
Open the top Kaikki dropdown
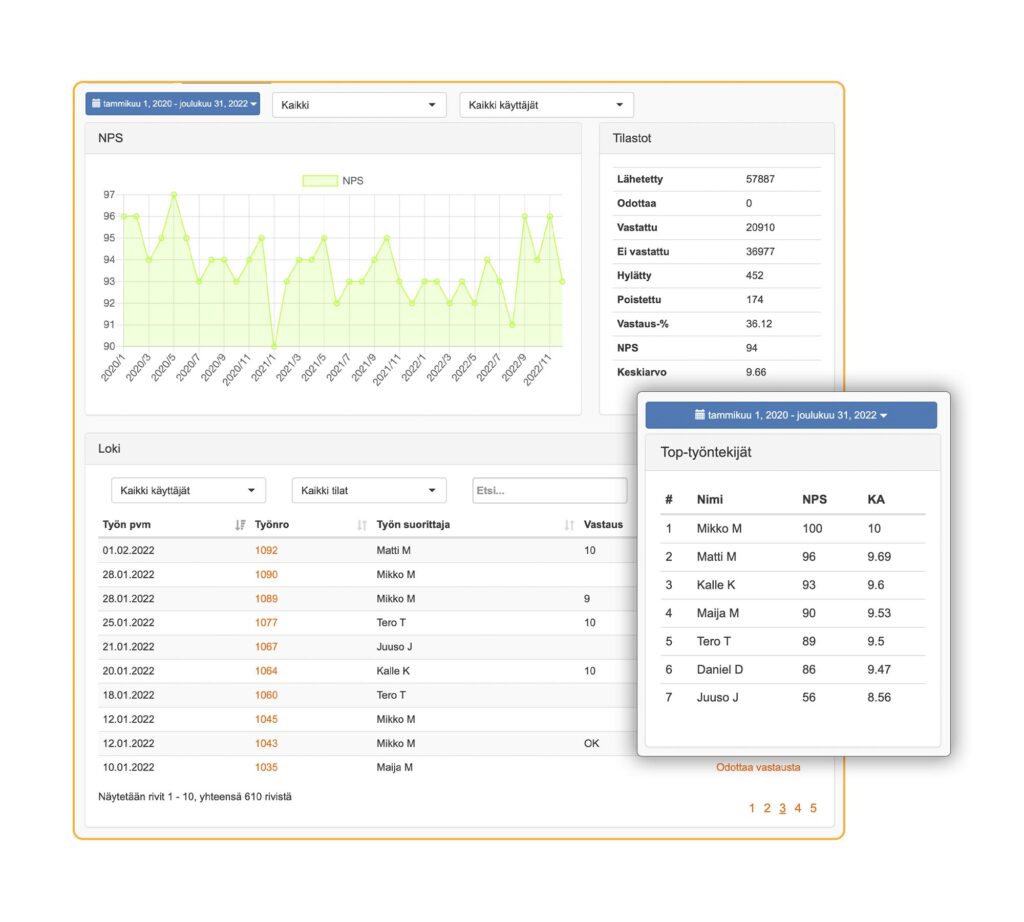tap(359, 105)
